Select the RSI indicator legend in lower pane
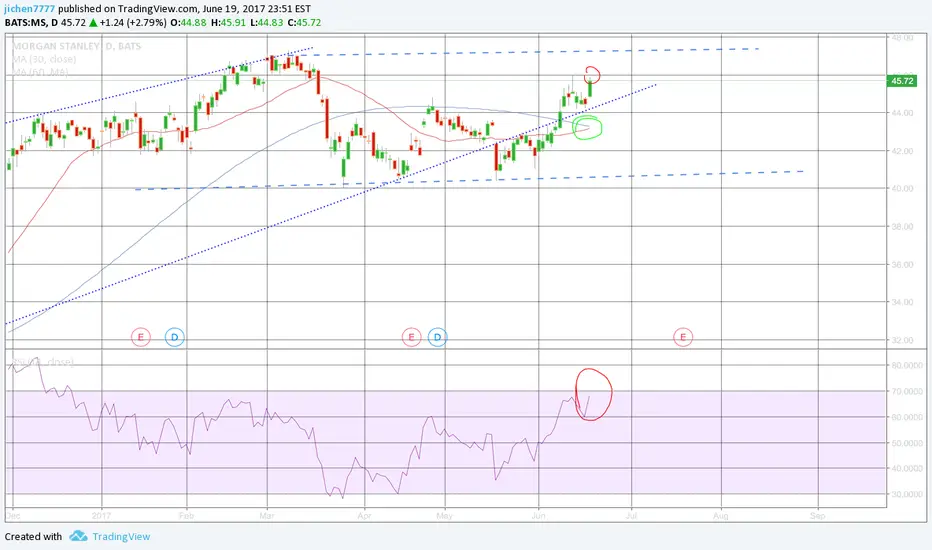This screenshot has width=932, height=550. coord(43,362)
